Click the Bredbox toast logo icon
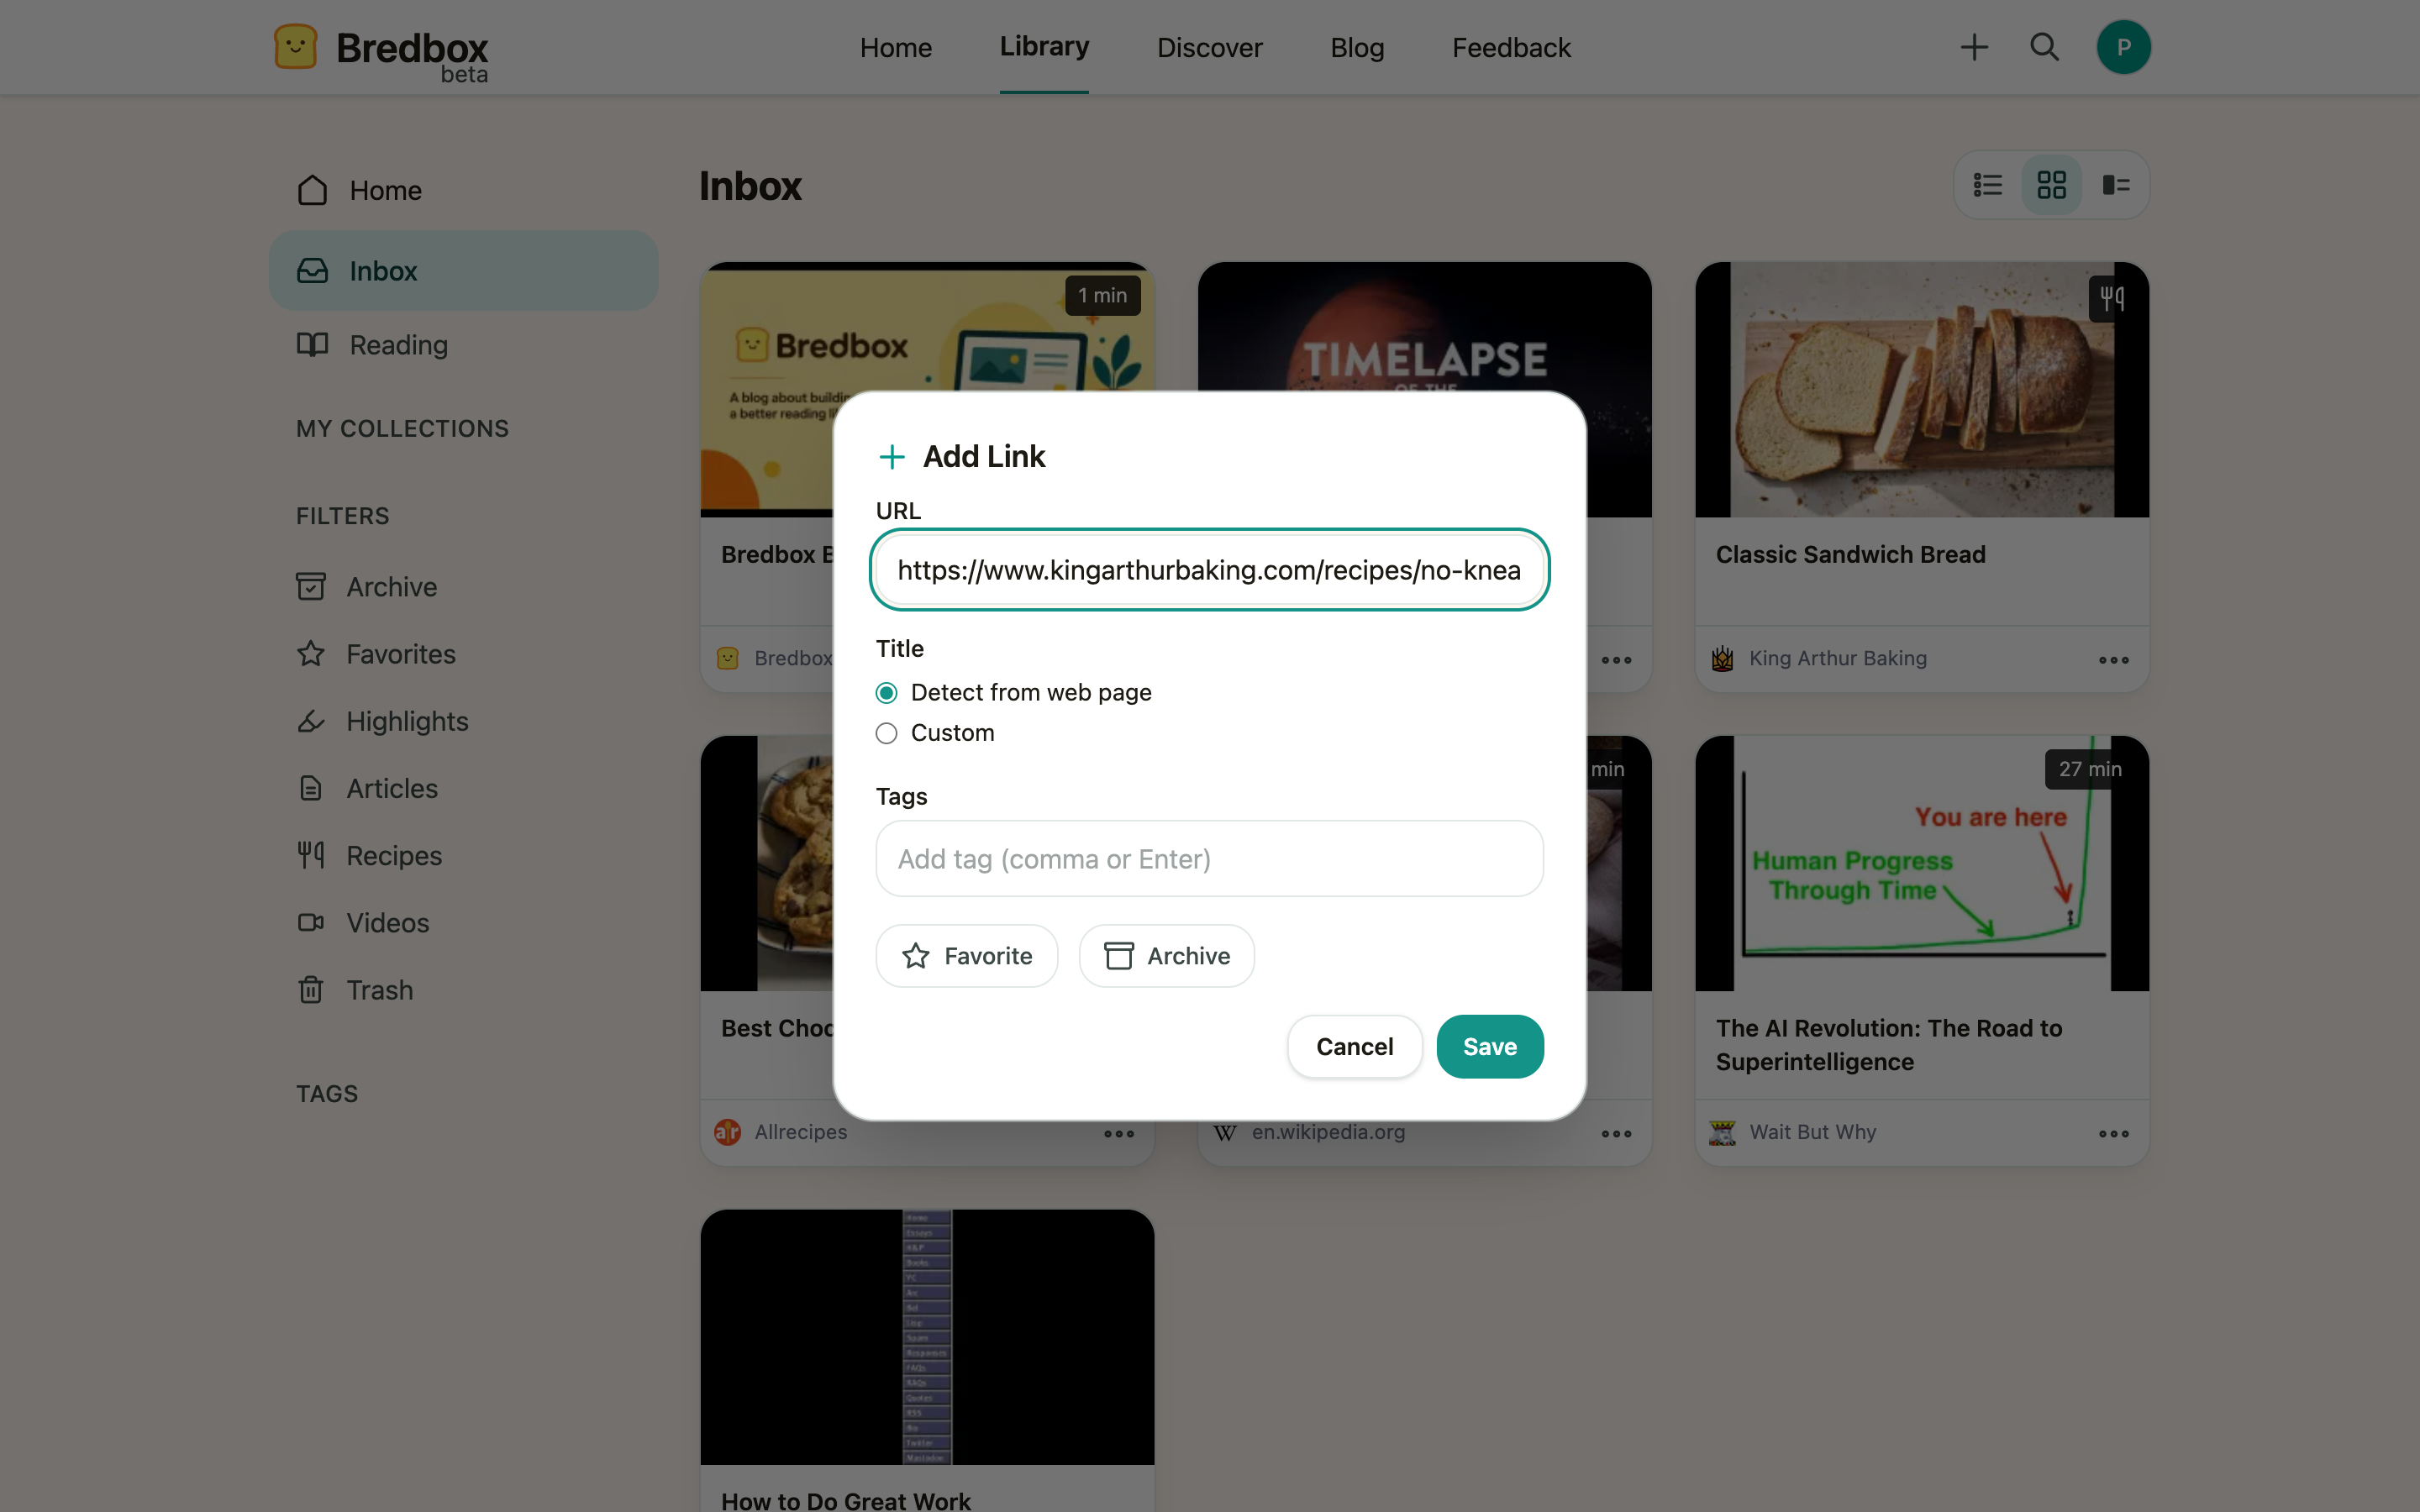Viewport: 2420px width, 1512px height. pos(295,47)
